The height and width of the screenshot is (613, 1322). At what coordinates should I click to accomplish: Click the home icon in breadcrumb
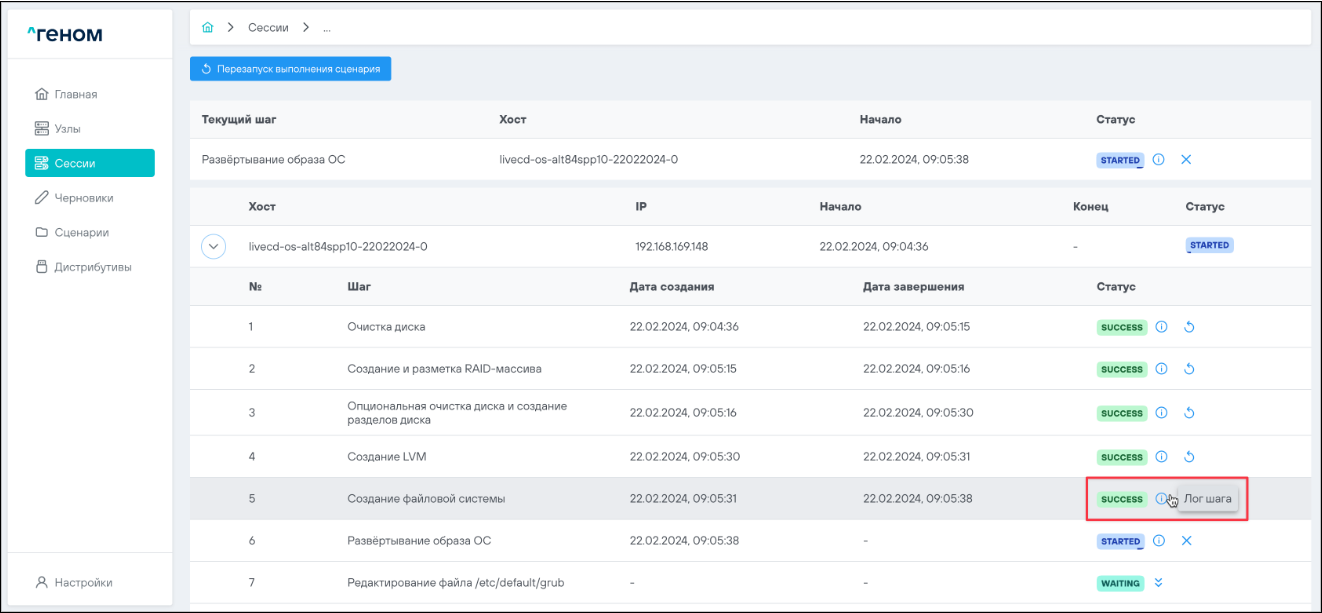pos(207,27)
